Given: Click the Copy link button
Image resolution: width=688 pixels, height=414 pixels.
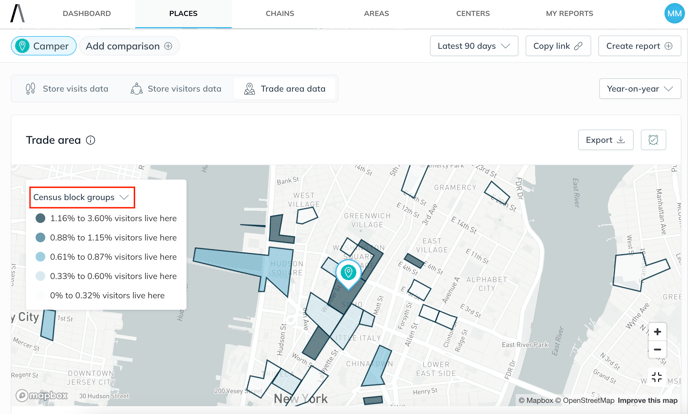Looking at the screenshot, I should 558,46.
